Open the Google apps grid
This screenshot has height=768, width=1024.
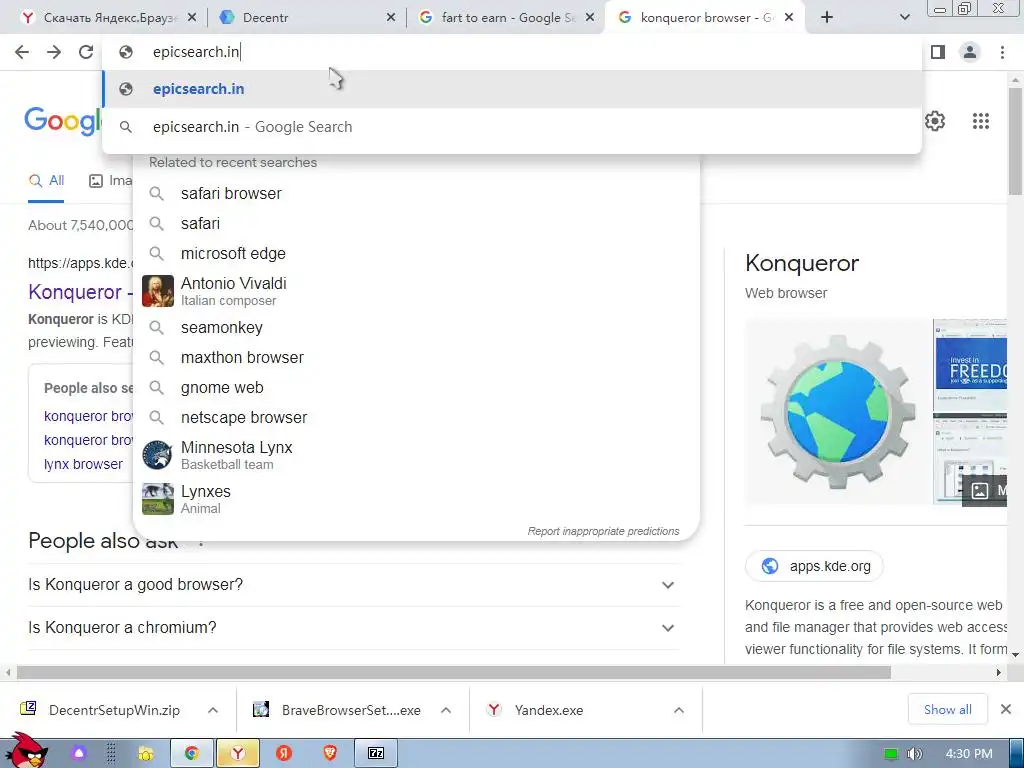980,121
